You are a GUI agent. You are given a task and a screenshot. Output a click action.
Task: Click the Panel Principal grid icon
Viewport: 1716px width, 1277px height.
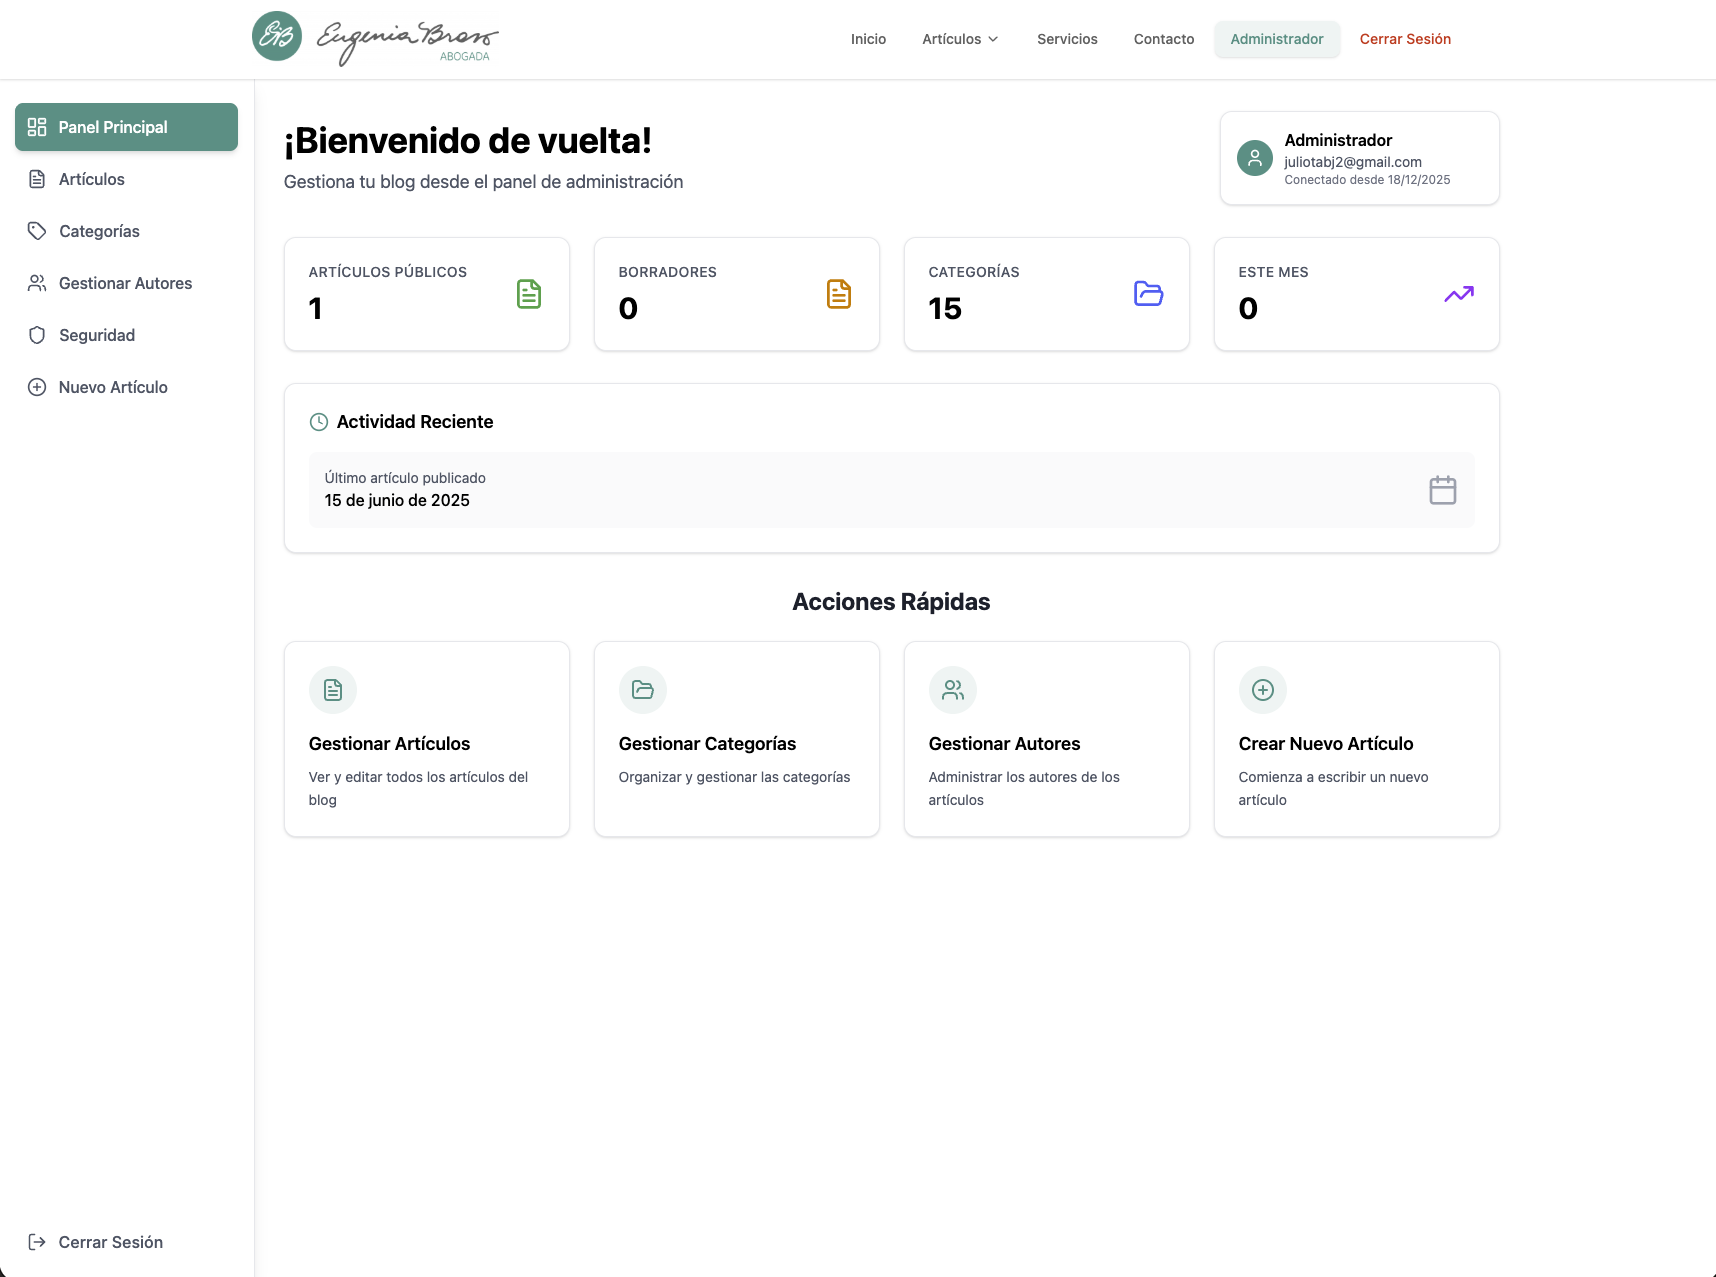click(37, 127)
